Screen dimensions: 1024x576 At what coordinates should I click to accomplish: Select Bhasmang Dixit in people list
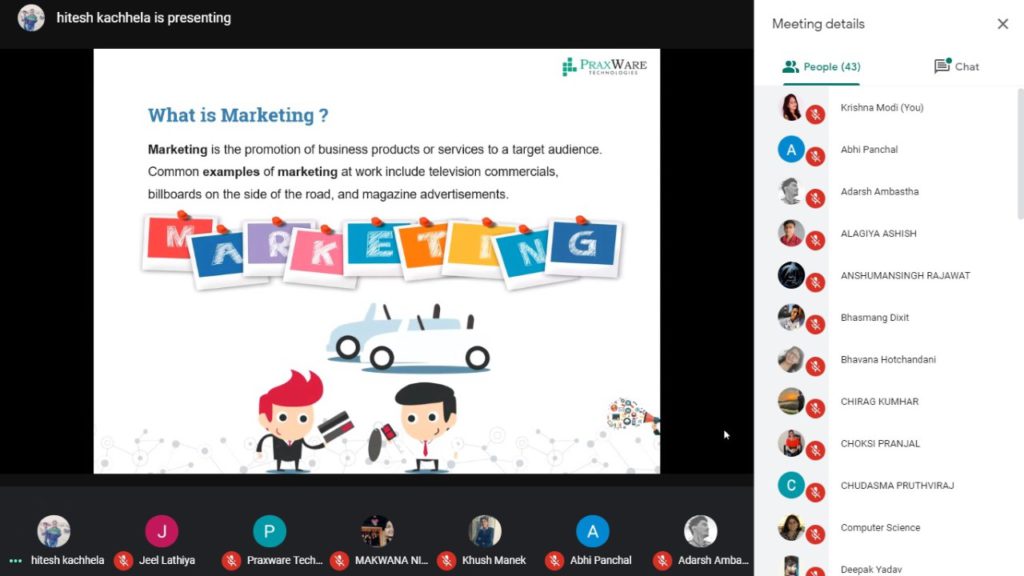(874, 317)
